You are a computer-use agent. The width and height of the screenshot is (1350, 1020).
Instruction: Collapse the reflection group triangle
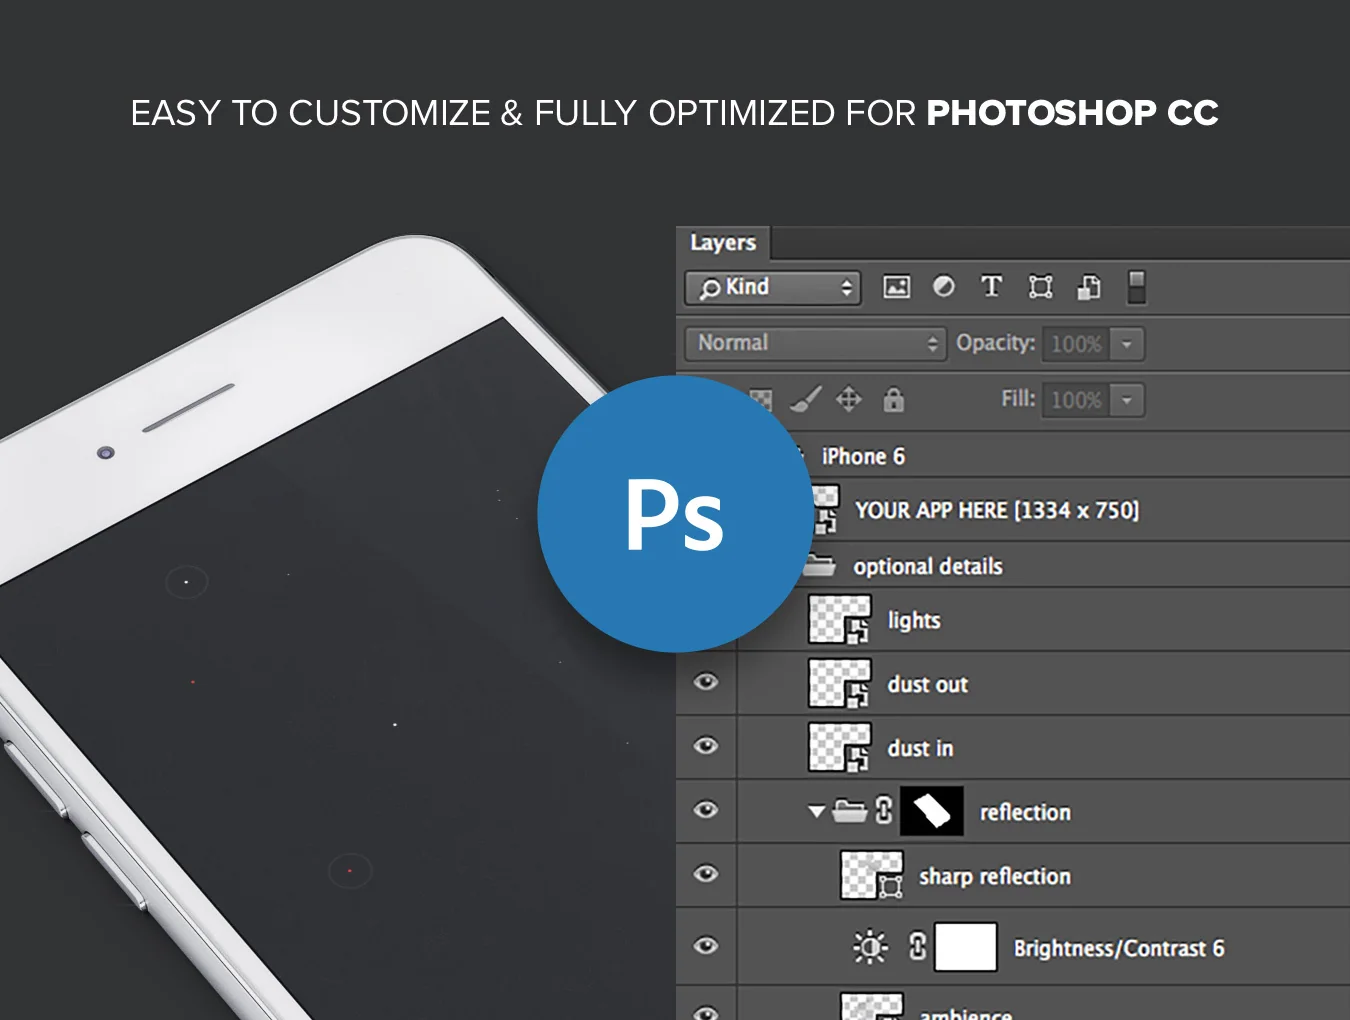(x=817, y=811)
